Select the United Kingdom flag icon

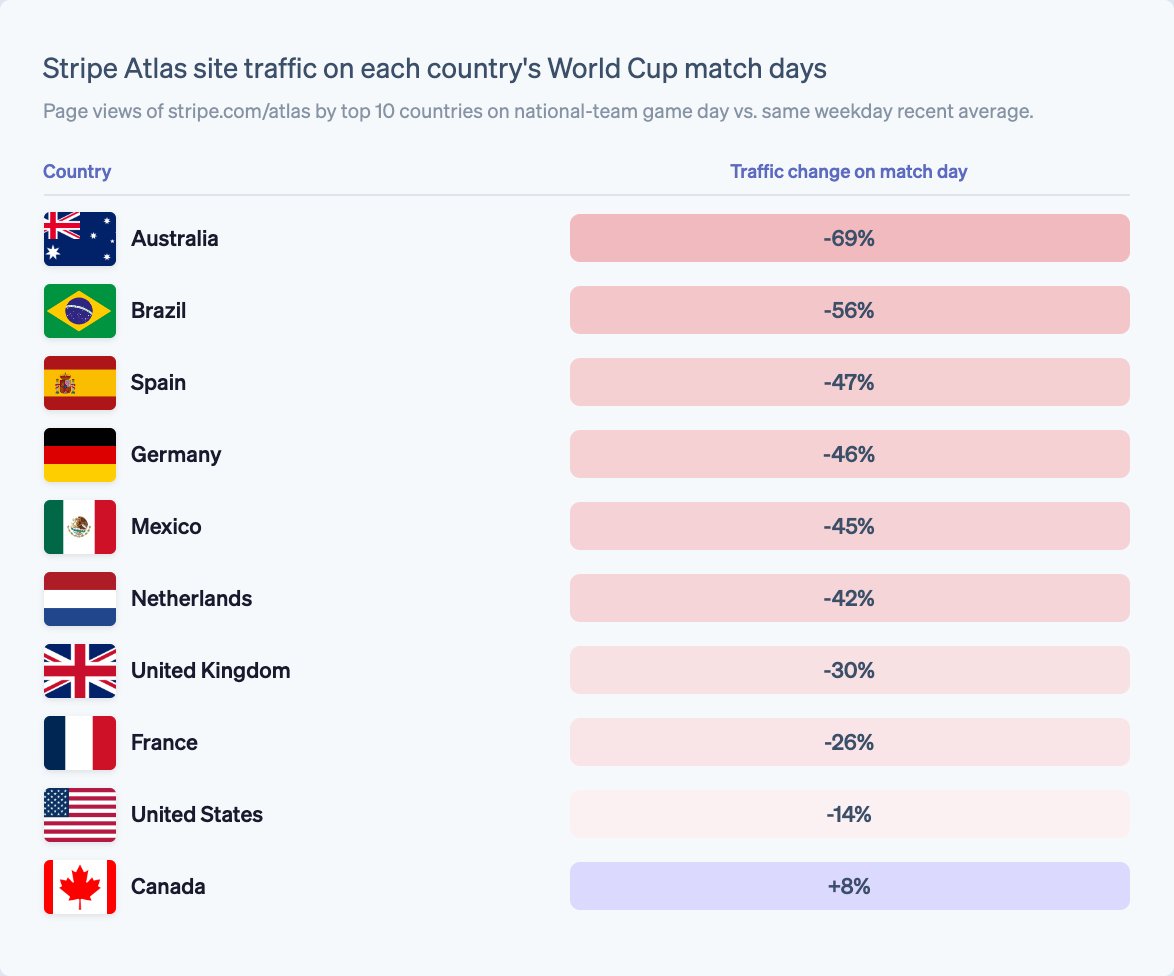pyautogui.click(x=80, y=671)
